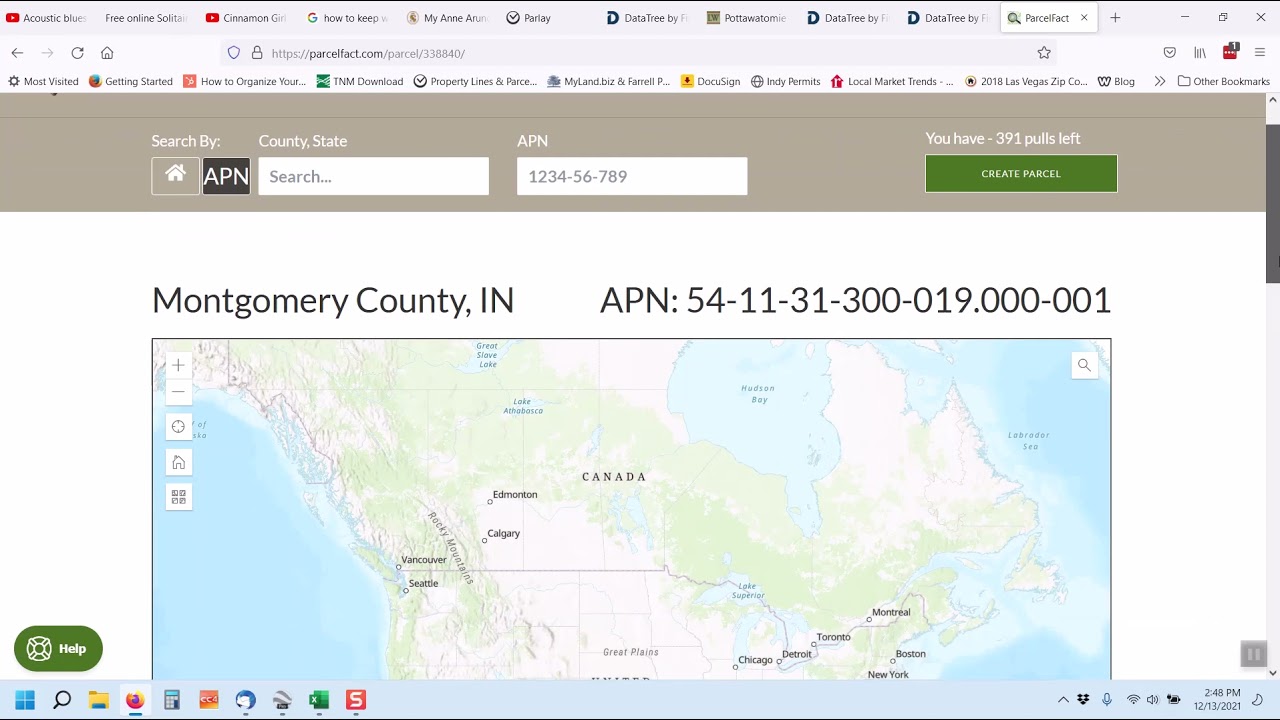This screenshot has width=1280, height=720.
Task: Switch to the Pottawatomie tab
Action: point(747,18)
